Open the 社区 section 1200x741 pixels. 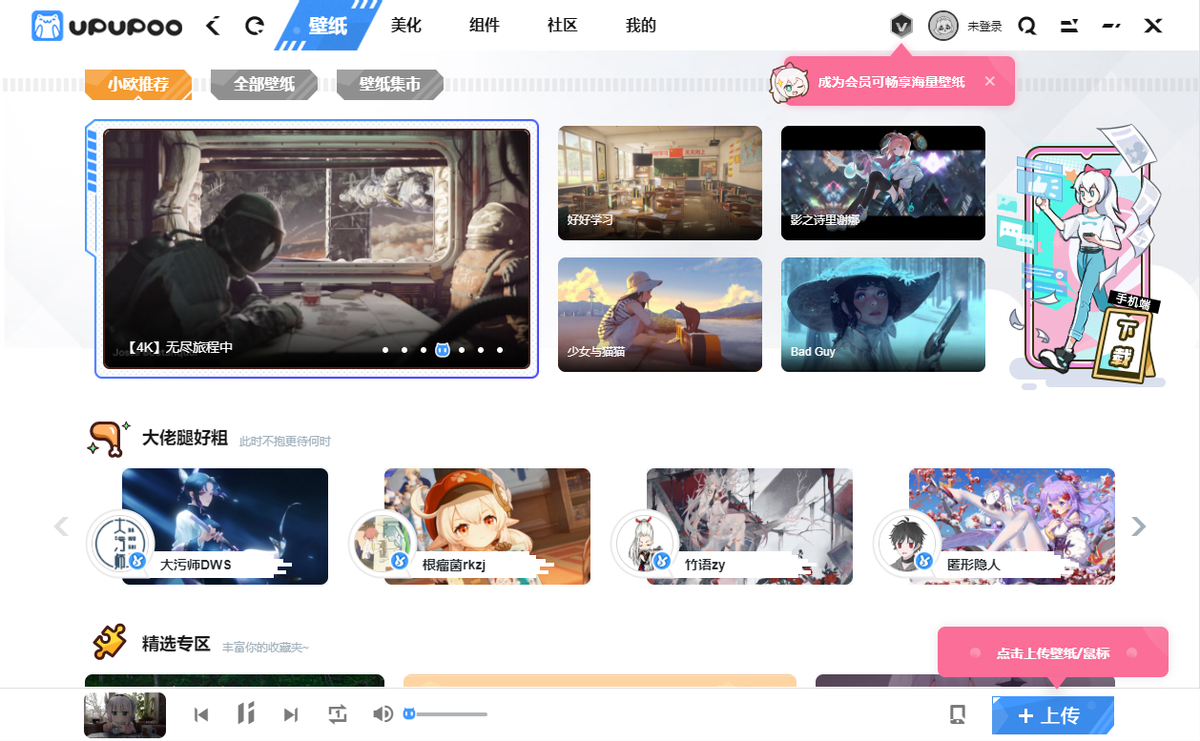(x=561, y=25)
